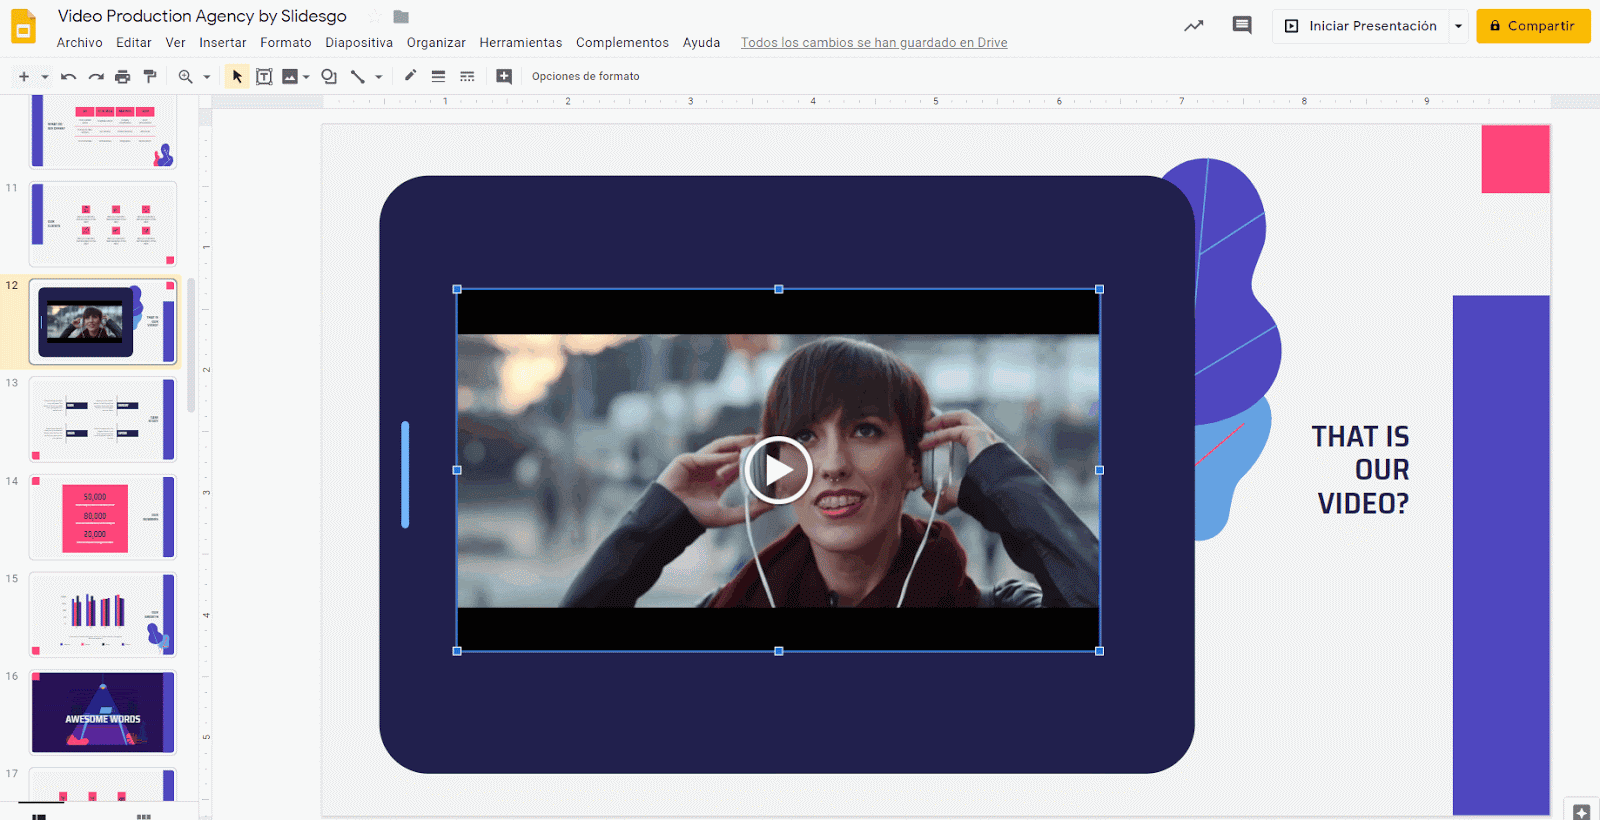
Task: Open border color pencil tool
Action: point(410,76)
